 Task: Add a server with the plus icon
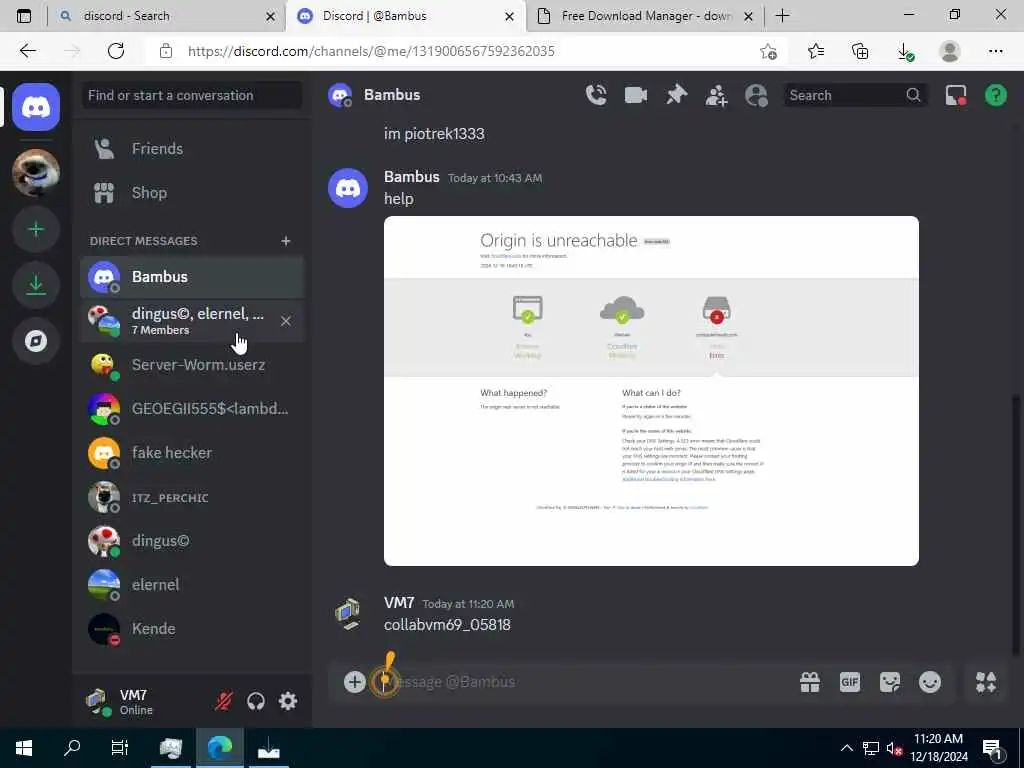point(36,229)
